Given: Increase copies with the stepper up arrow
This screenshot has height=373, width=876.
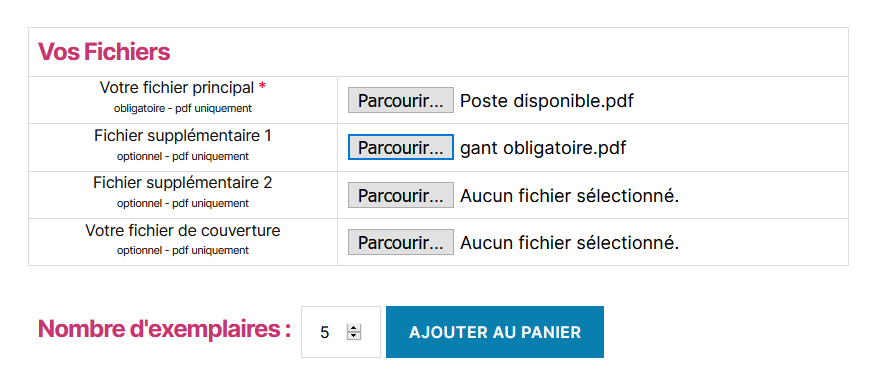Looking at the screenshot, I should click(x=354, y=328).
